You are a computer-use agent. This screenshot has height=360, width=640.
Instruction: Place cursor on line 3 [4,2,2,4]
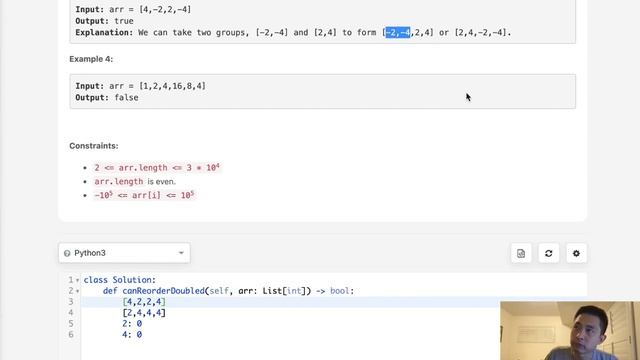click(144, 302)
